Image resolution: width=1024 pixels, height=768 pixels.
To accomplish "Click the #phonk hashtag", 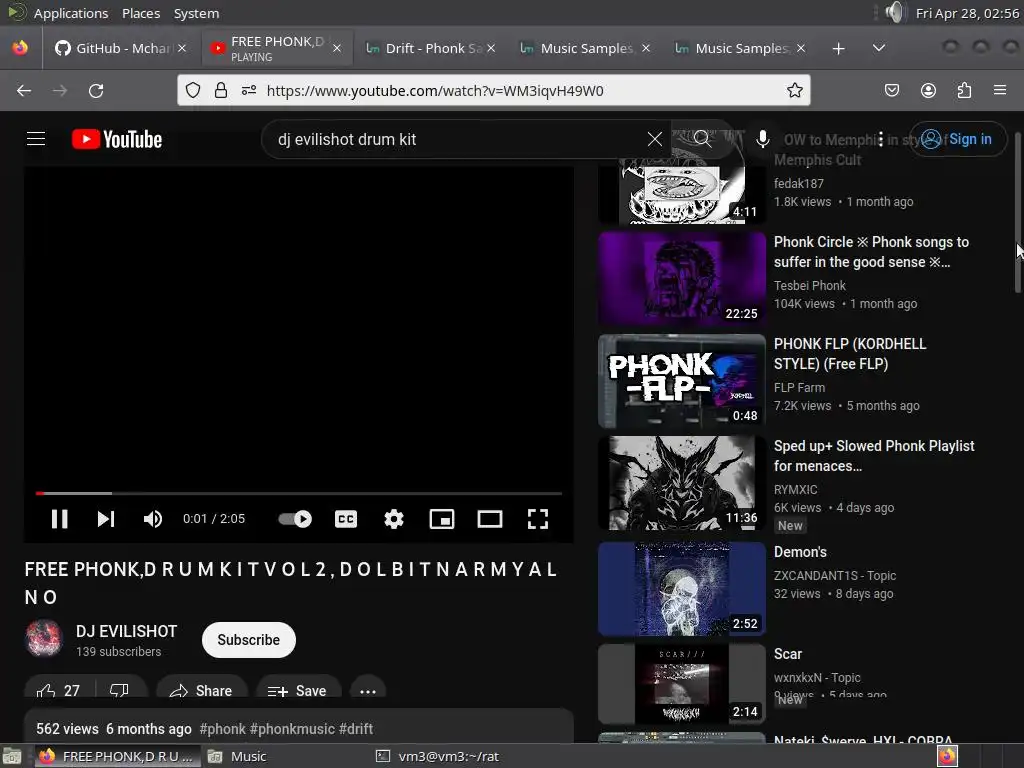I will [x=223, y=729].
